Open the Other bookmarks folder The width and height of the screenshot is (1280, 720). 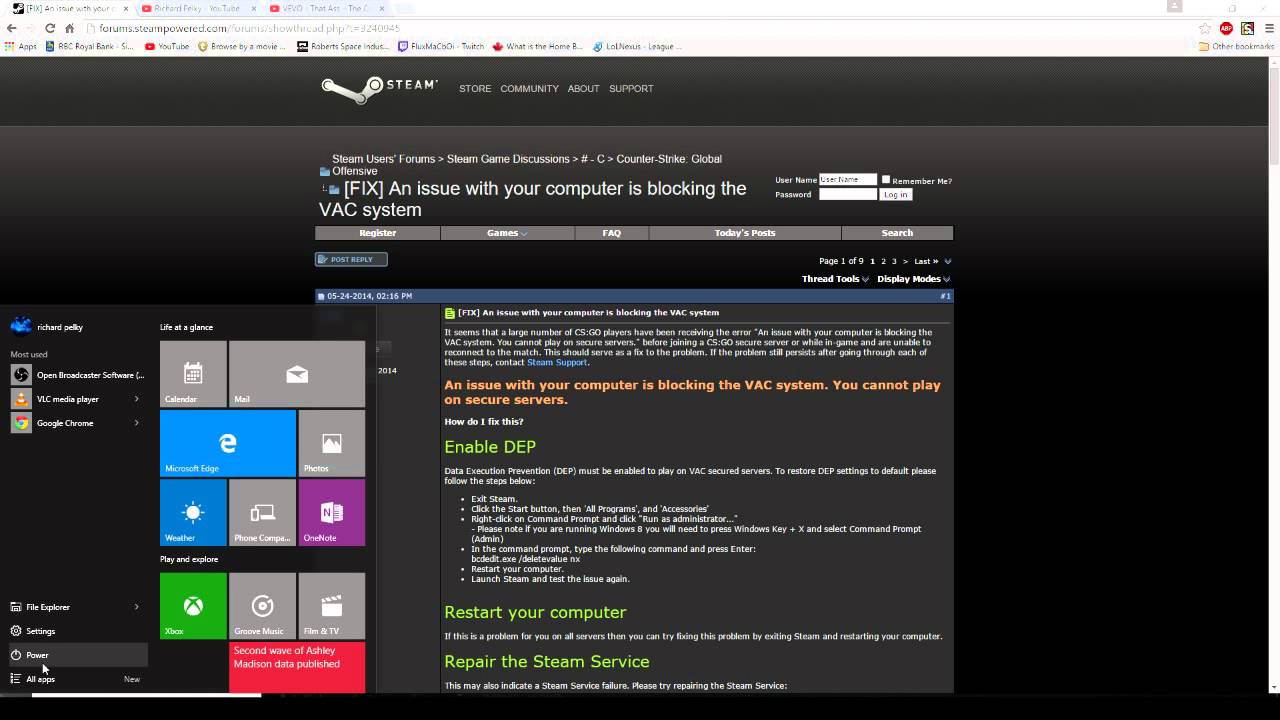tap(1236, 46)
